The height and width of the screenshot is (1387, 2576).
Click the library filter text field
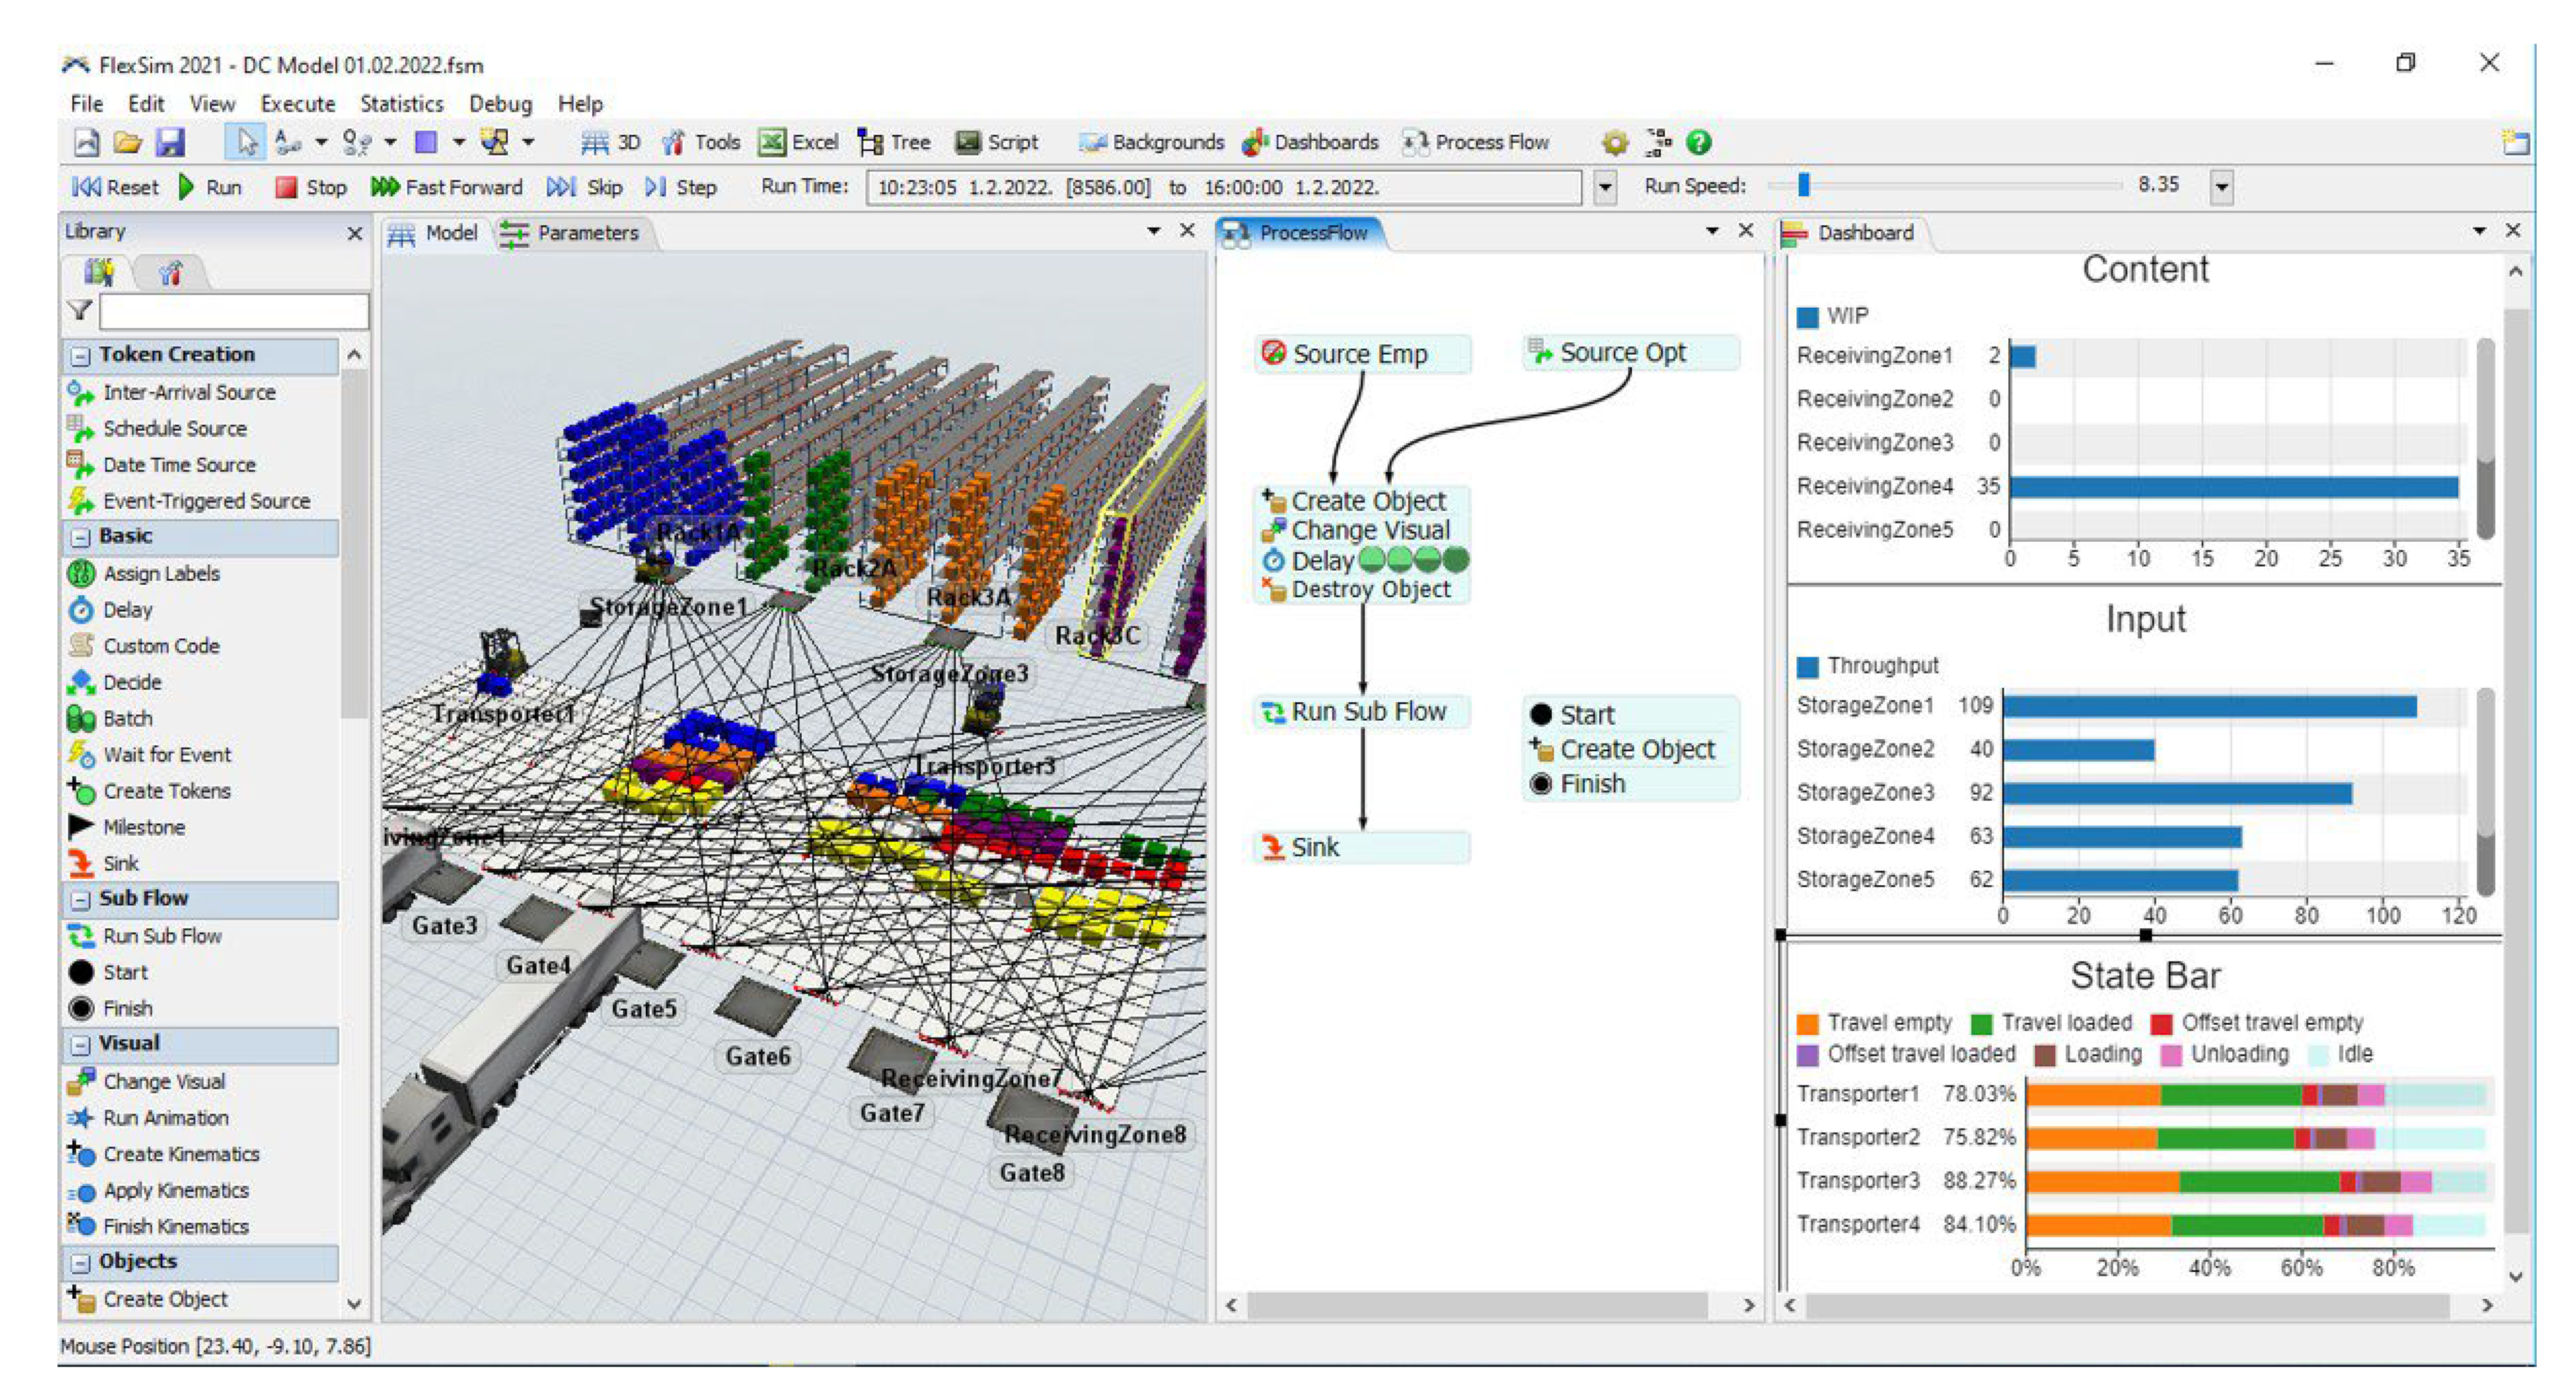(233, 311)
